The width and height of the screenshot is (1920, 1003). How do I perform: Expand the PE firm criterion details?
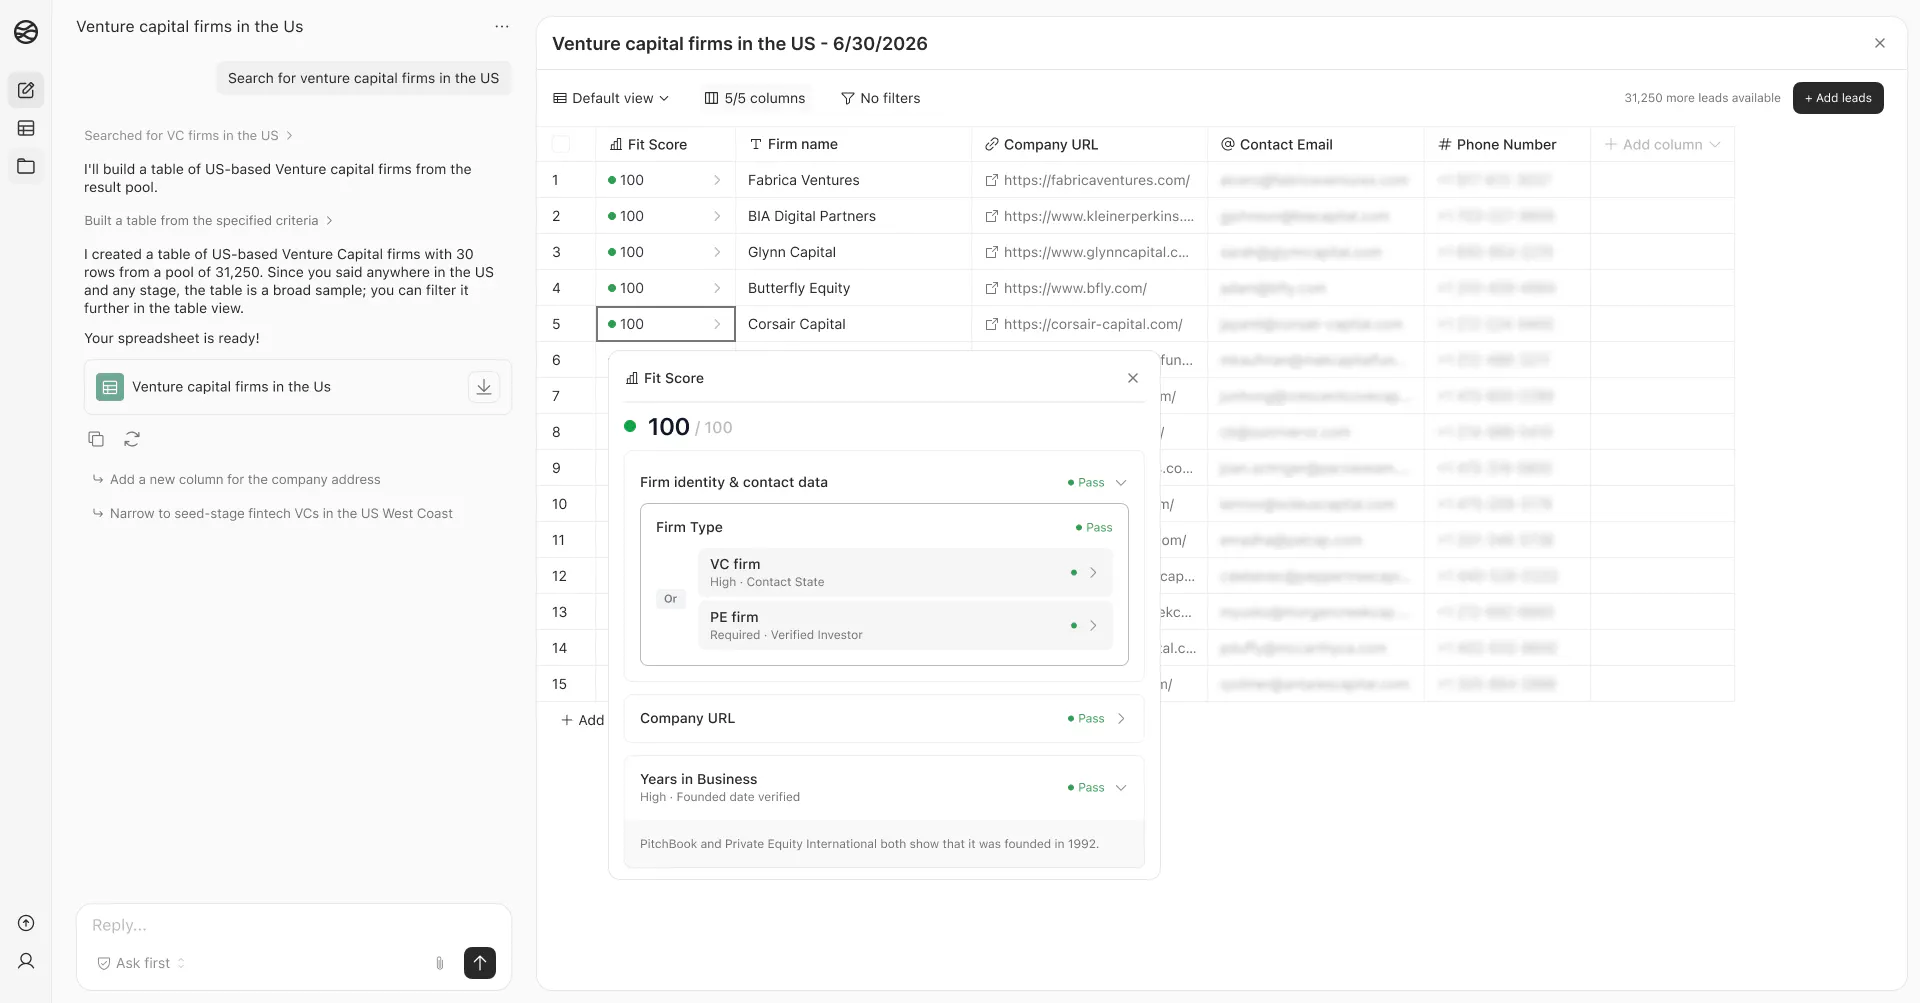(x=1093, y=626)
